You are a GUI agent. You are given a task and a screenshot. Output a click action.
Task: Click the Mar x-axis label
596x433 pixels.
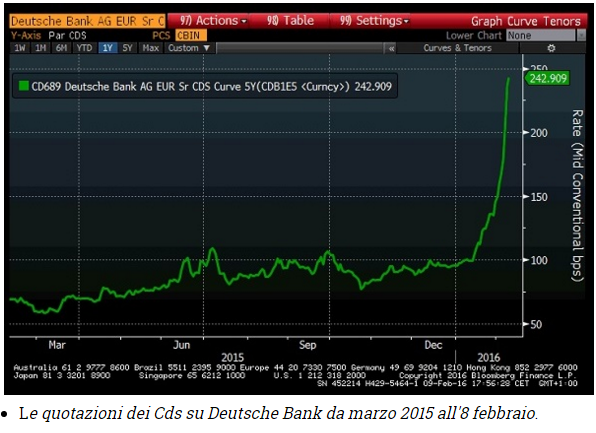(x=57, y=345)
